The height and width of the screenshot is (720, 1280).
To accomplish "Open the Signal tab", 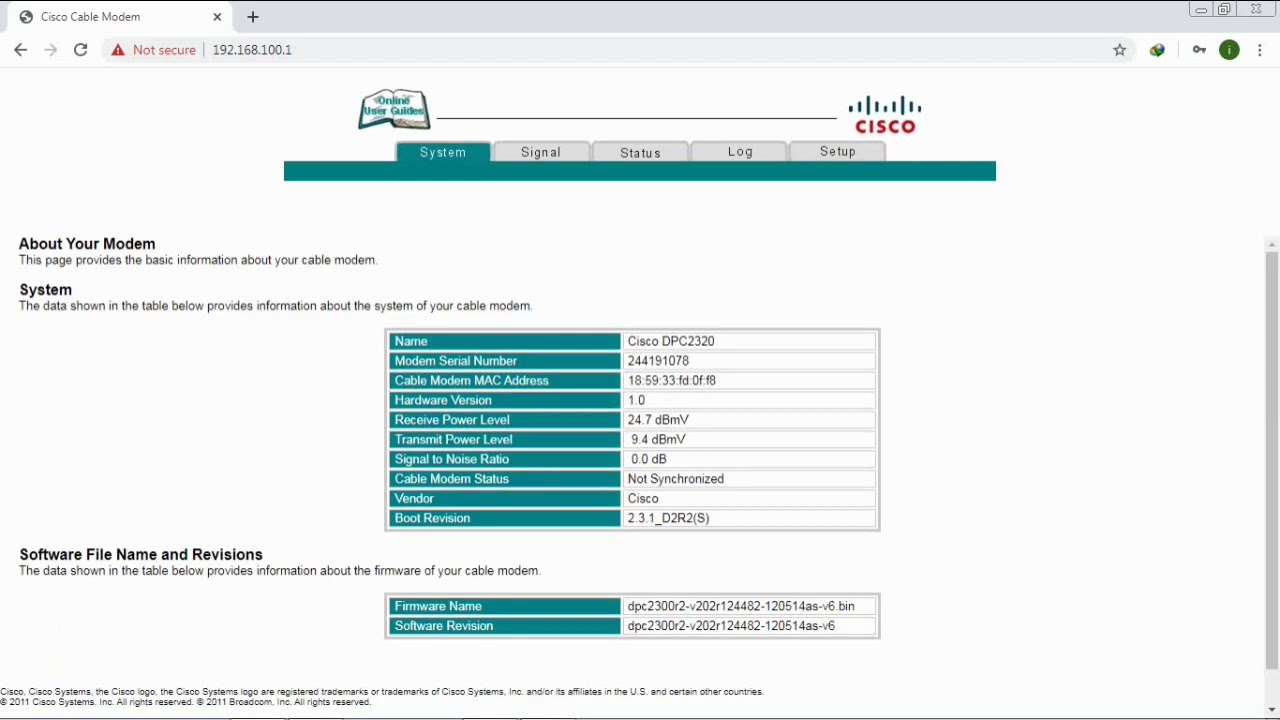I will click(x=541, y=152).
